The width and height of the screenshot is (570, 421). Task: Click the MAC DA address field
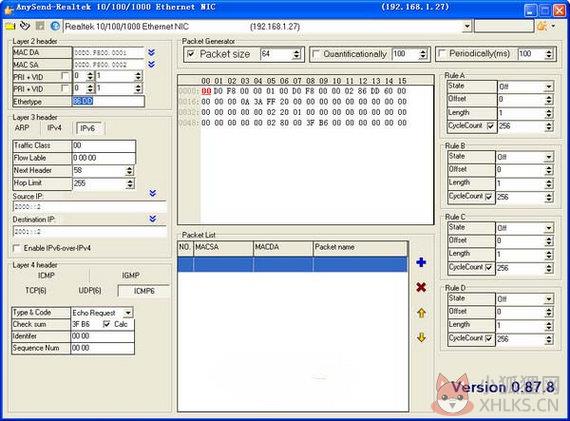coord(108,53)
